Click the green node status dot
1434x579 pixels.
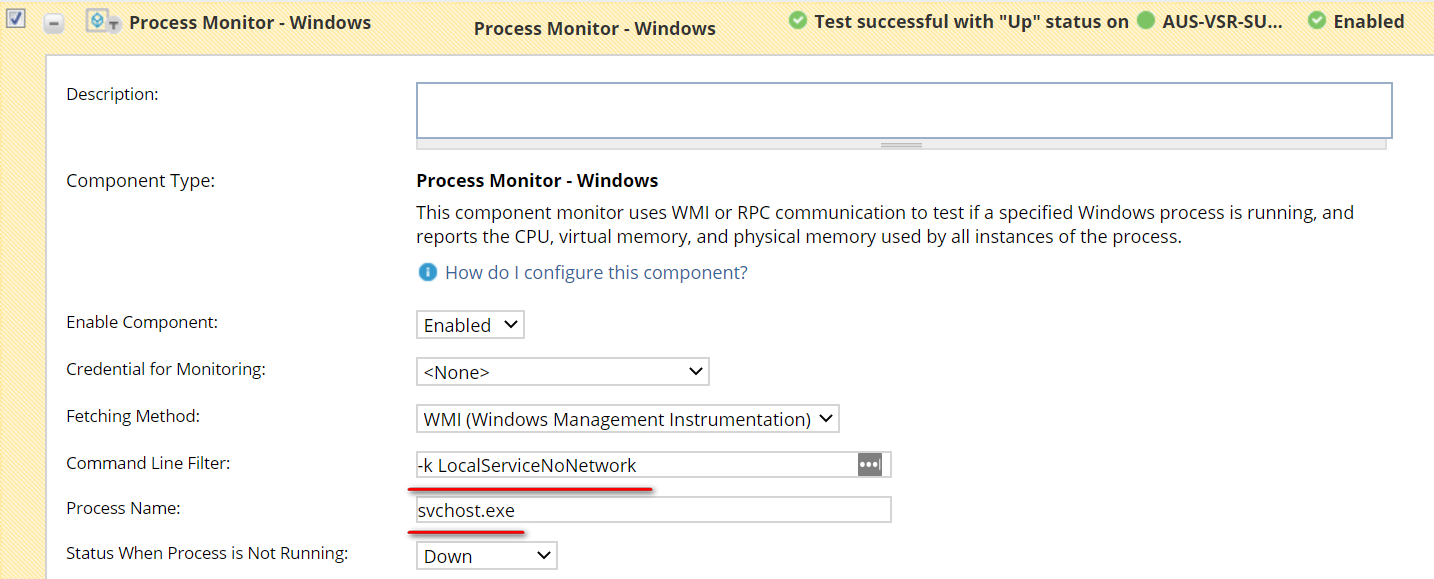pos(1146,21)
